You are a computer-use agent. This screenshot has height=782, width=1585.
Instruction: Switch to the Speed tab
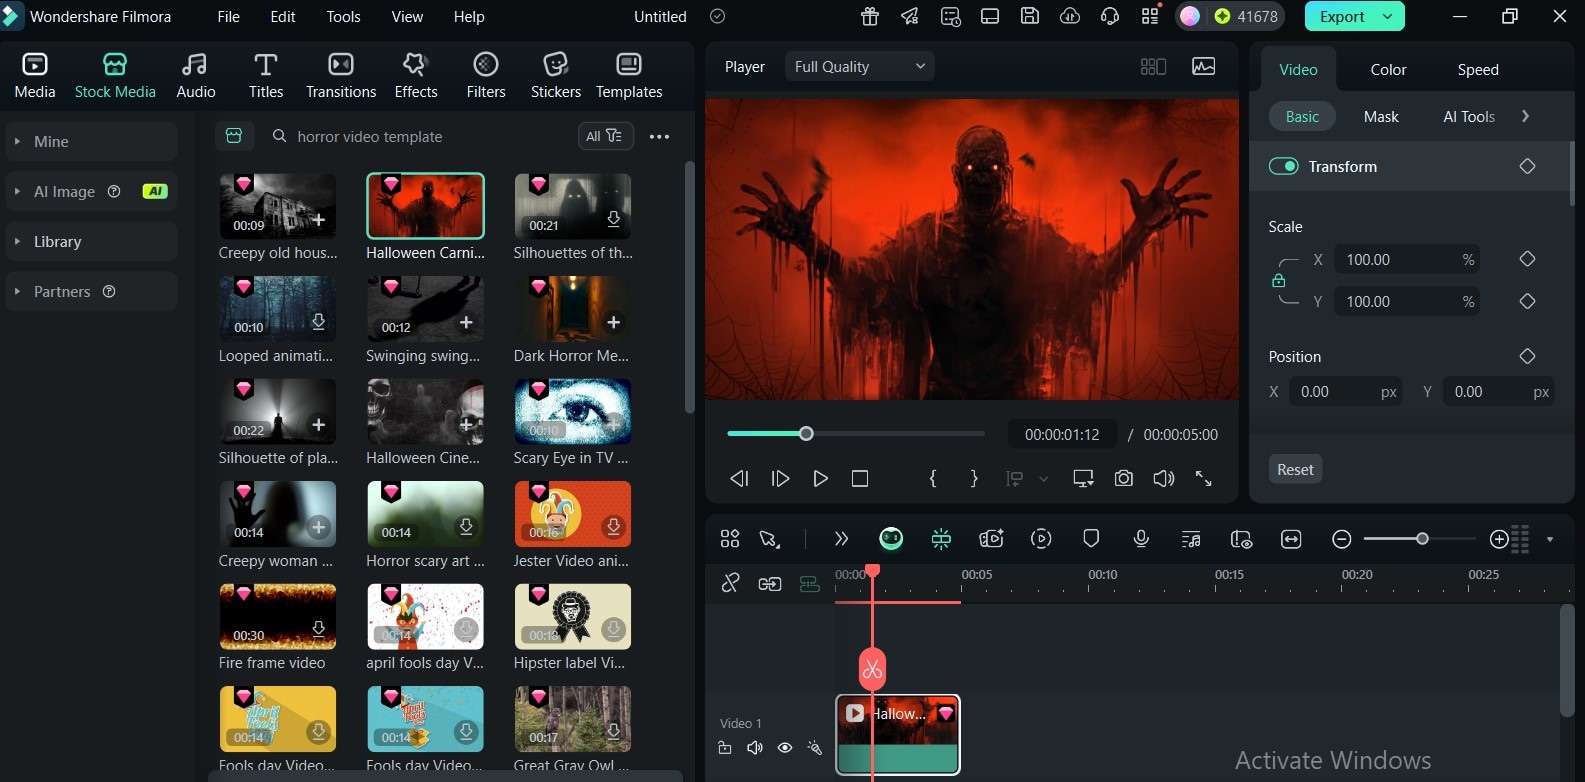(x=1478, y=69)
